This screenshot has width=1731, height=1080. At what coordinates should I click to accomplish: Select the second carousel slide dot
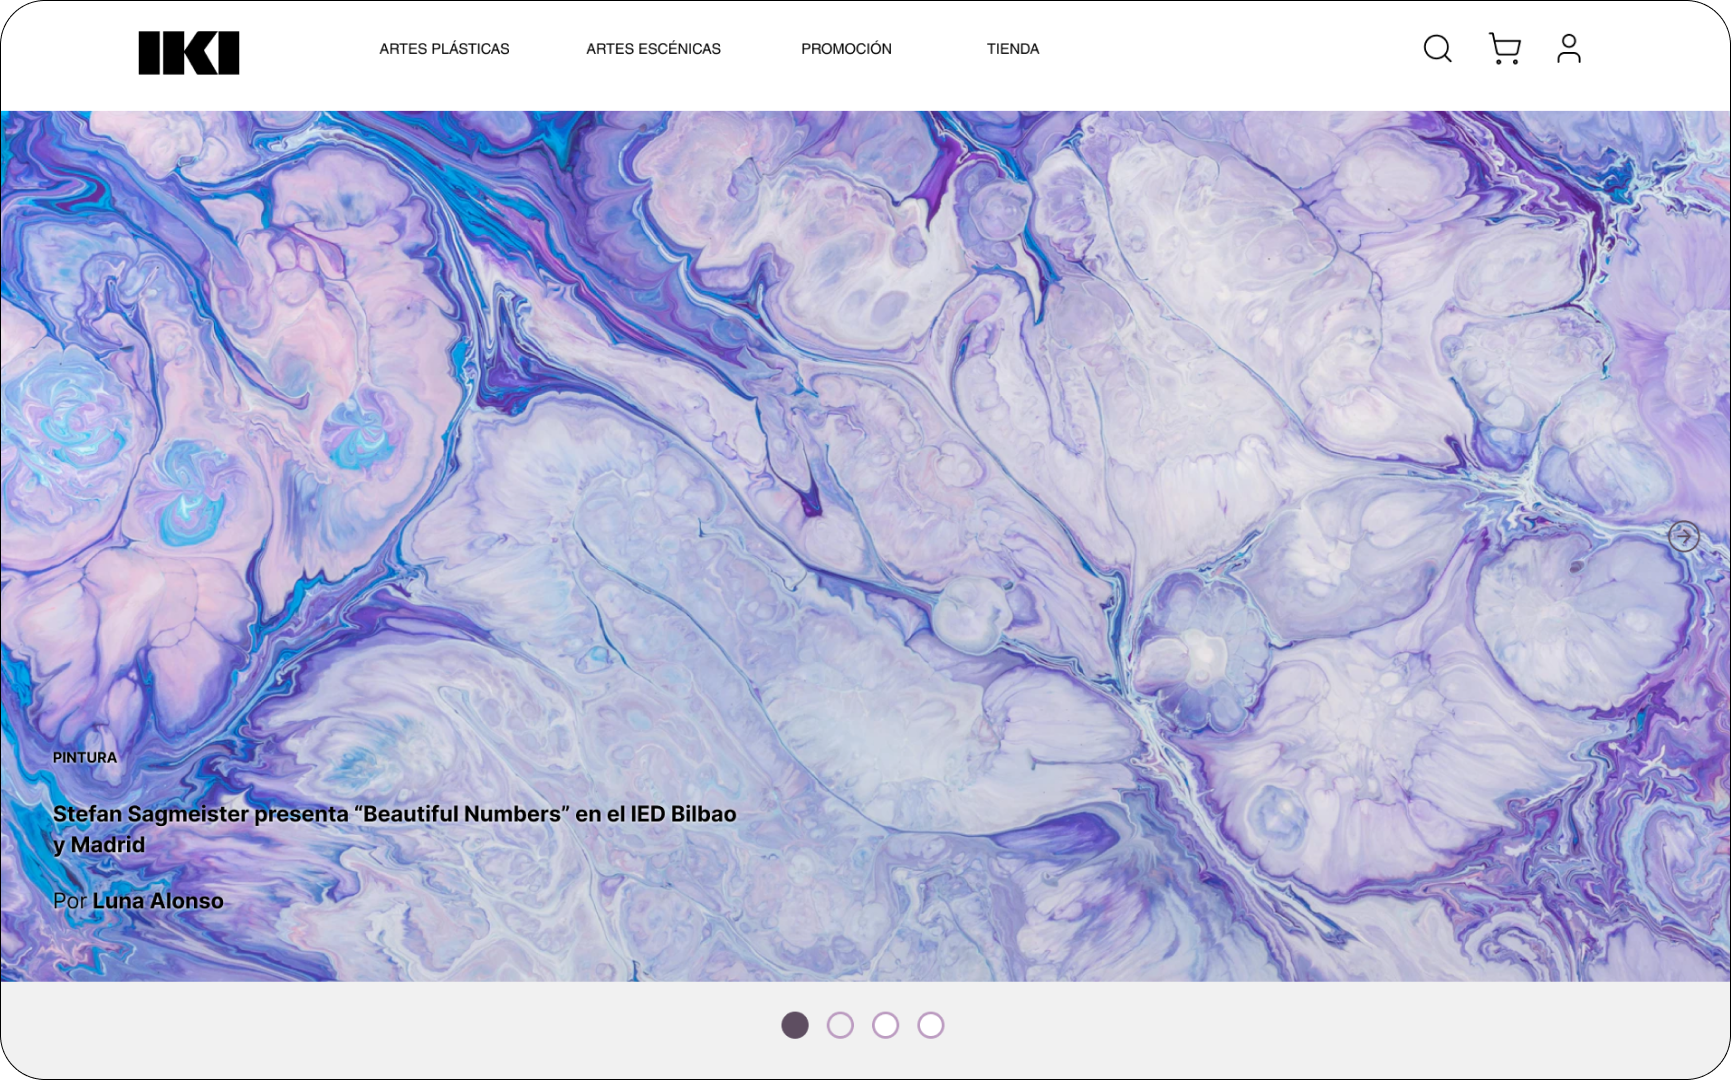coord(840,1025)
